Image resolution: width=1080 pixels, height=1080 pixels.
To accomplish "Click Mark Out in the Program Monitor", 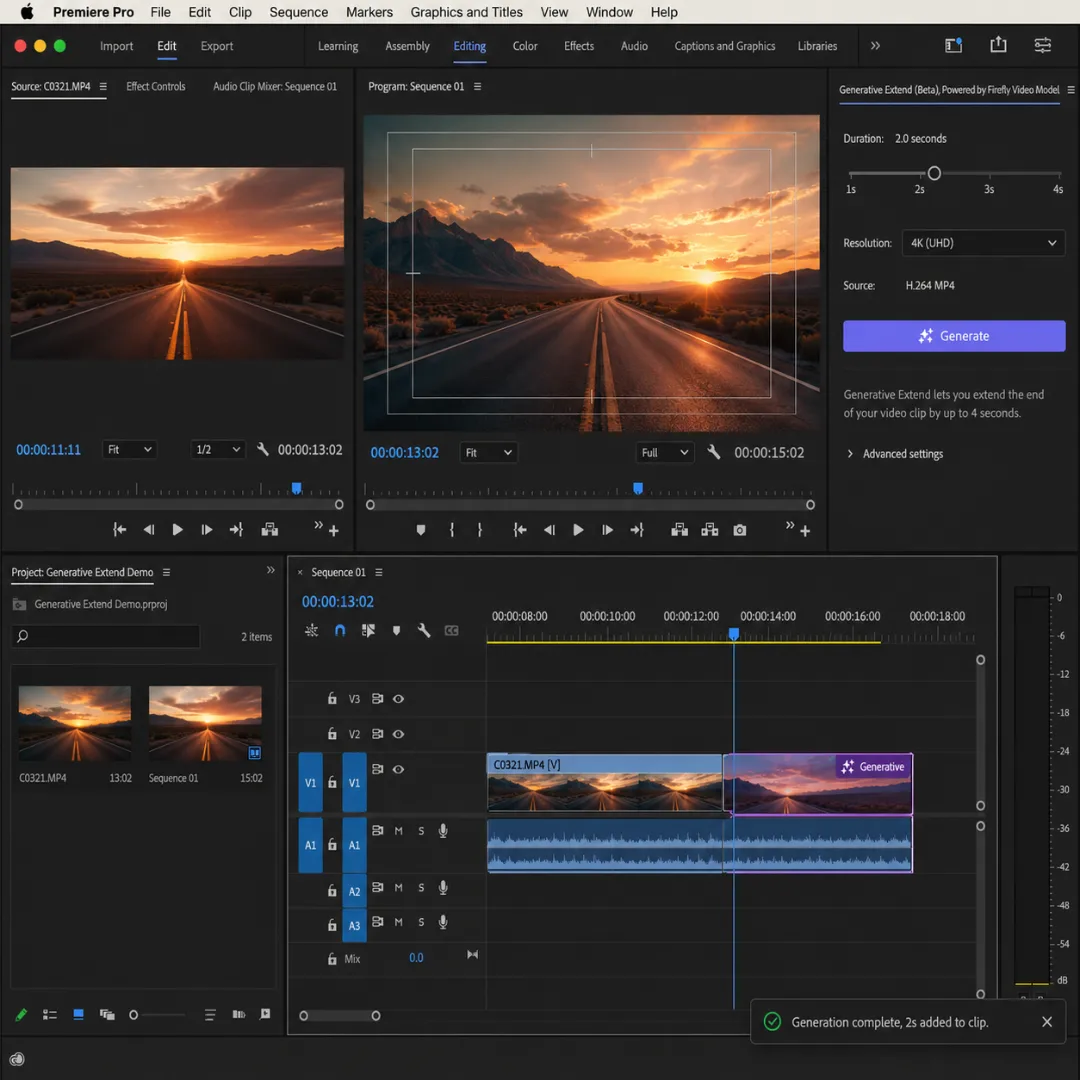I will coord(480,530).
